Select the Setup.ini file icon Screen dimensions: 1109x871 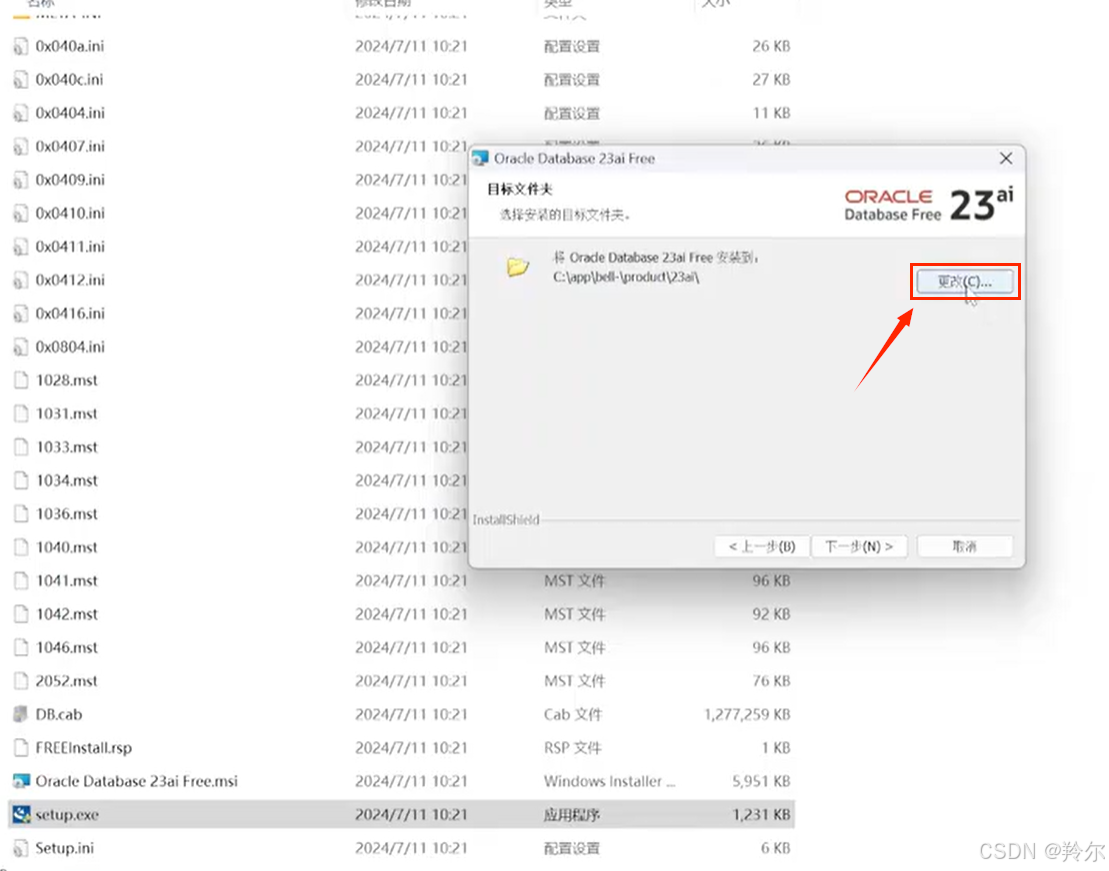(21, 848)
